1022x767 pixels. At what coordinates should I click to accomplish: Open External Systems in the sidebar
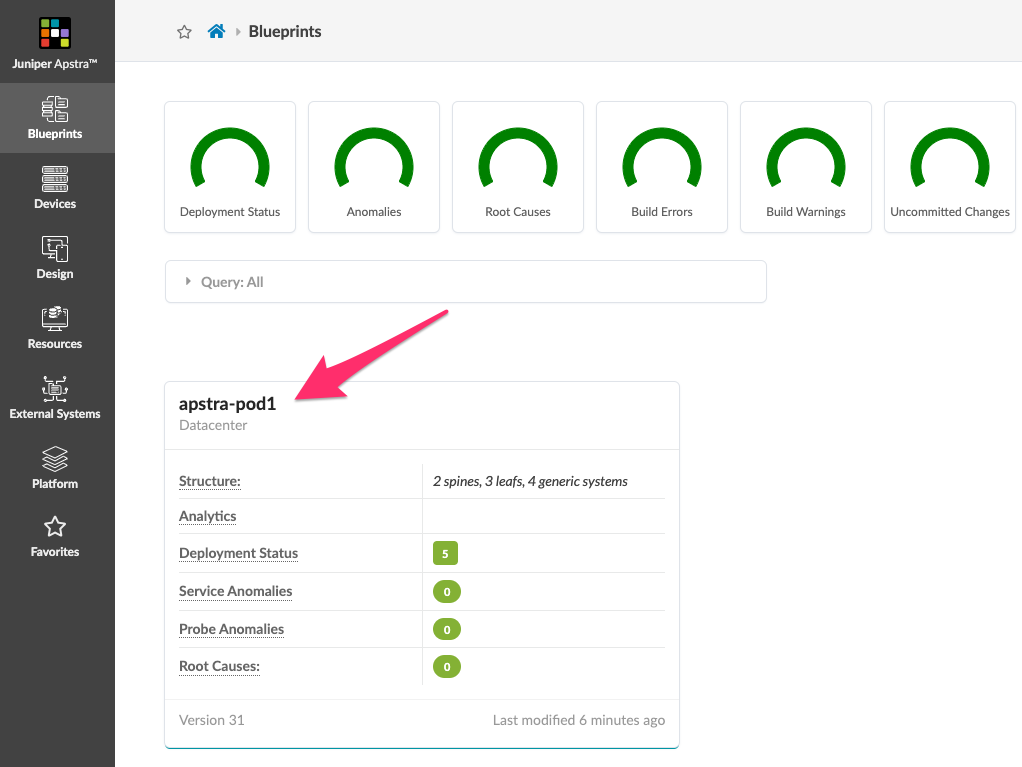pos(55,398)
